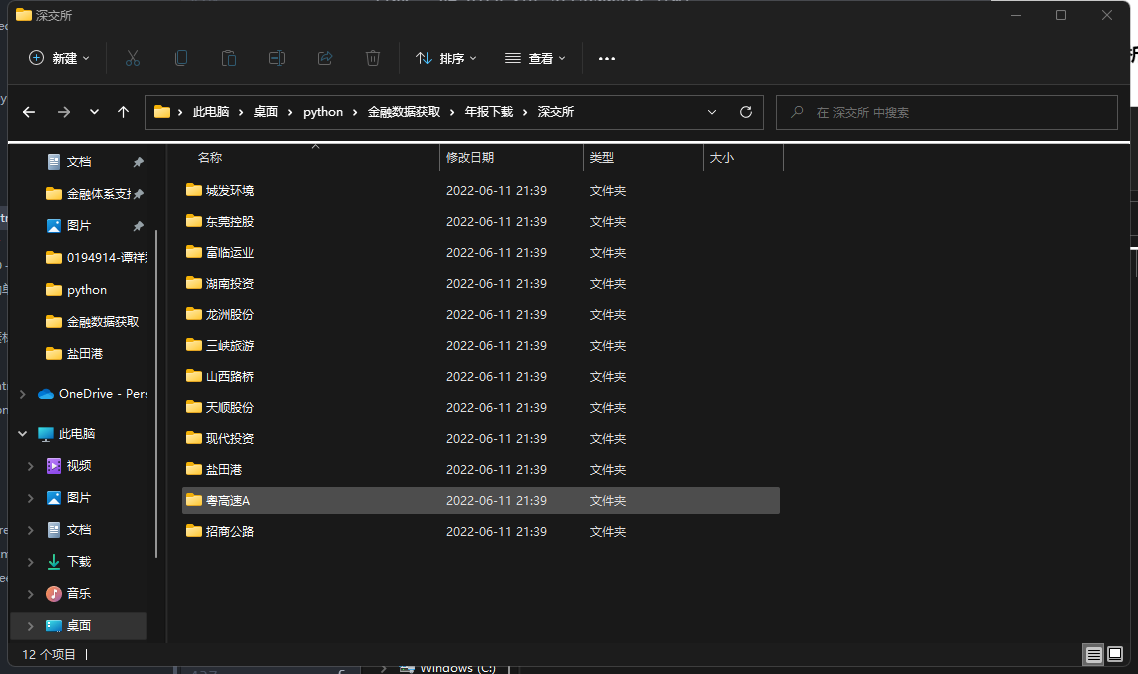Image resolution: width=1138 pixels, height=674 pixels.
Task: Select the 现代投资 folder row name
Action: 229,438
